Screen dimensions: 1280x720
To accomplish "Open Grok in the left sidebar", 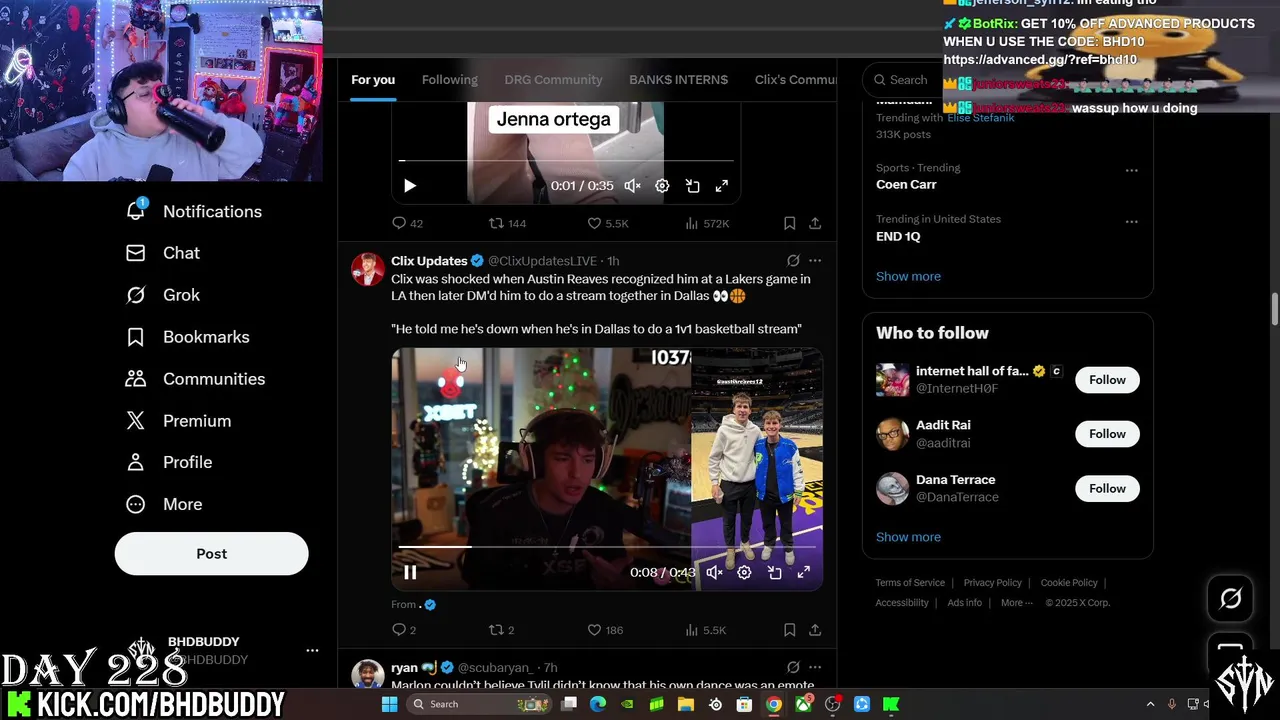I will (x=162, y=295).
